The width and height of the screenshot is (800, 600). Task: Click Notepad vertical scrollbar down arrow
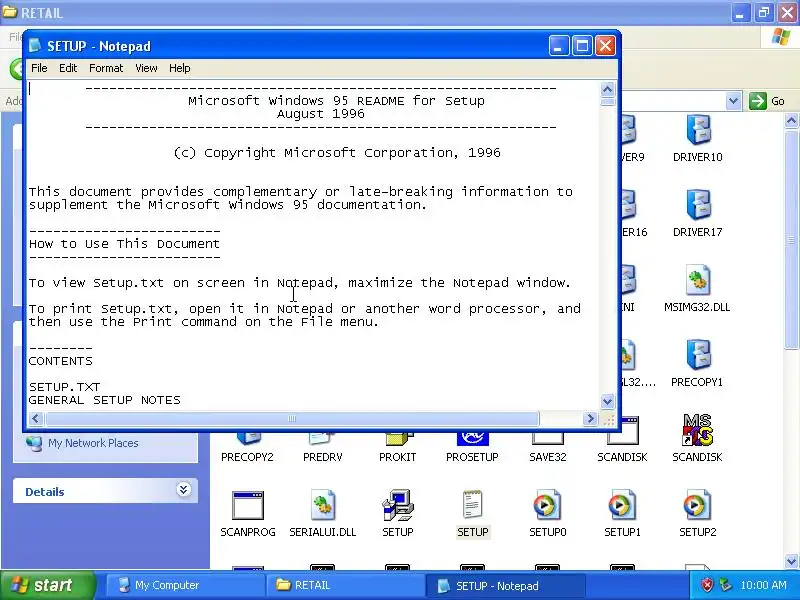point(607,402)
